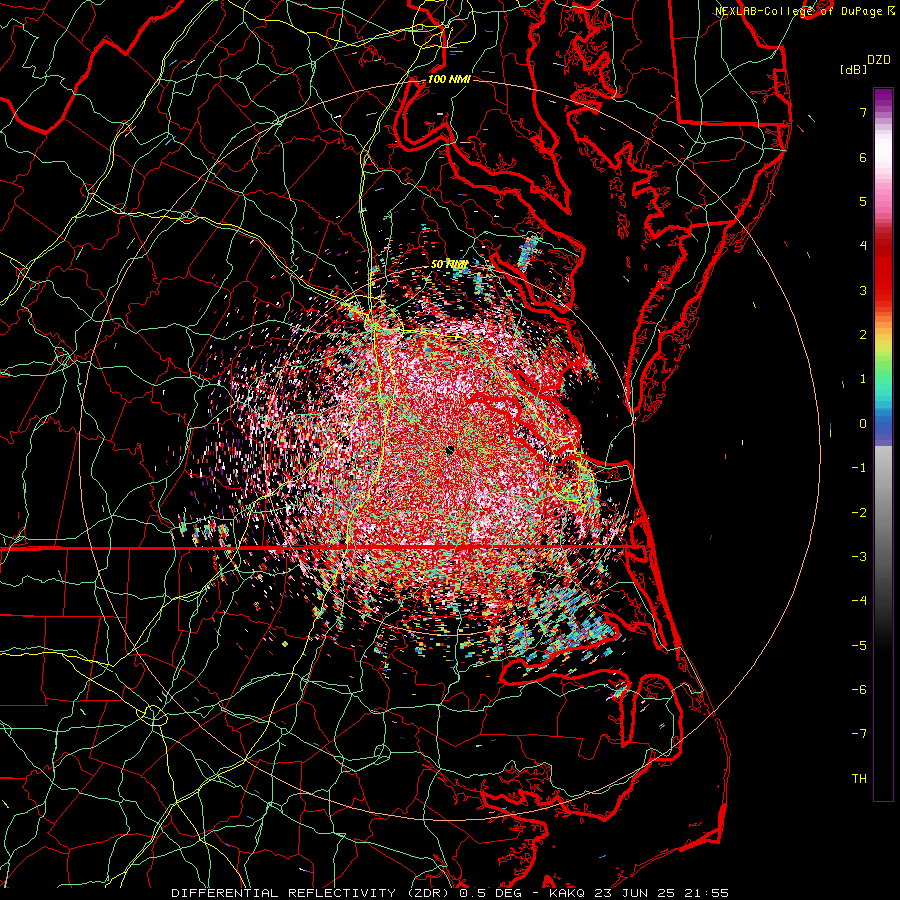The image size is (900, 900).
Task: Click the -4 value on the color scale
Action: tap(859, 601)
